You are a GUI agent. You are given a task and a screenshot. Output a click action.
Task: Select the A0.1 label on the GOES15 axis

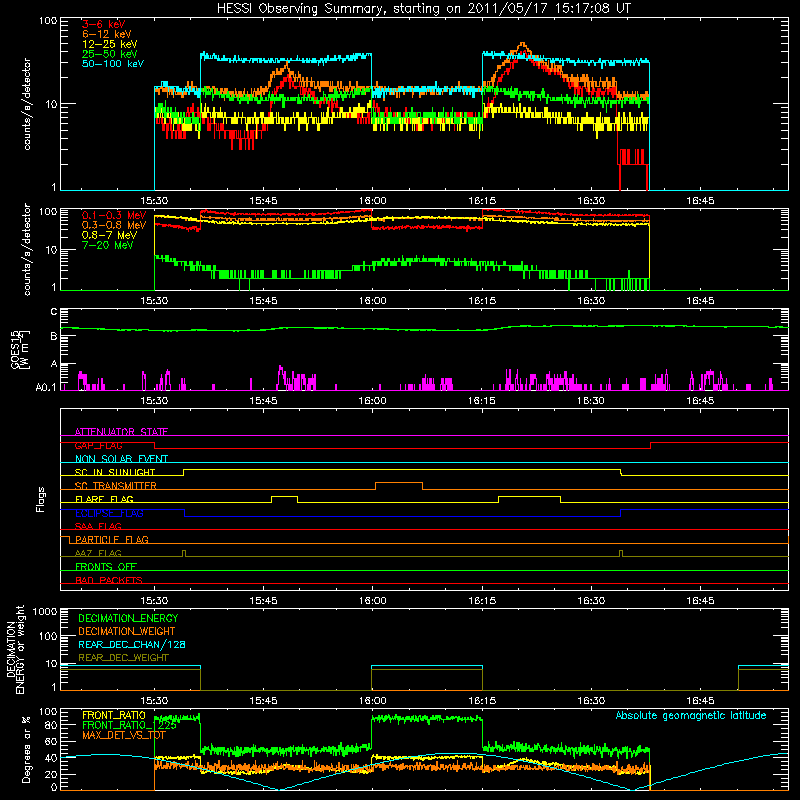tap(45, 387)
